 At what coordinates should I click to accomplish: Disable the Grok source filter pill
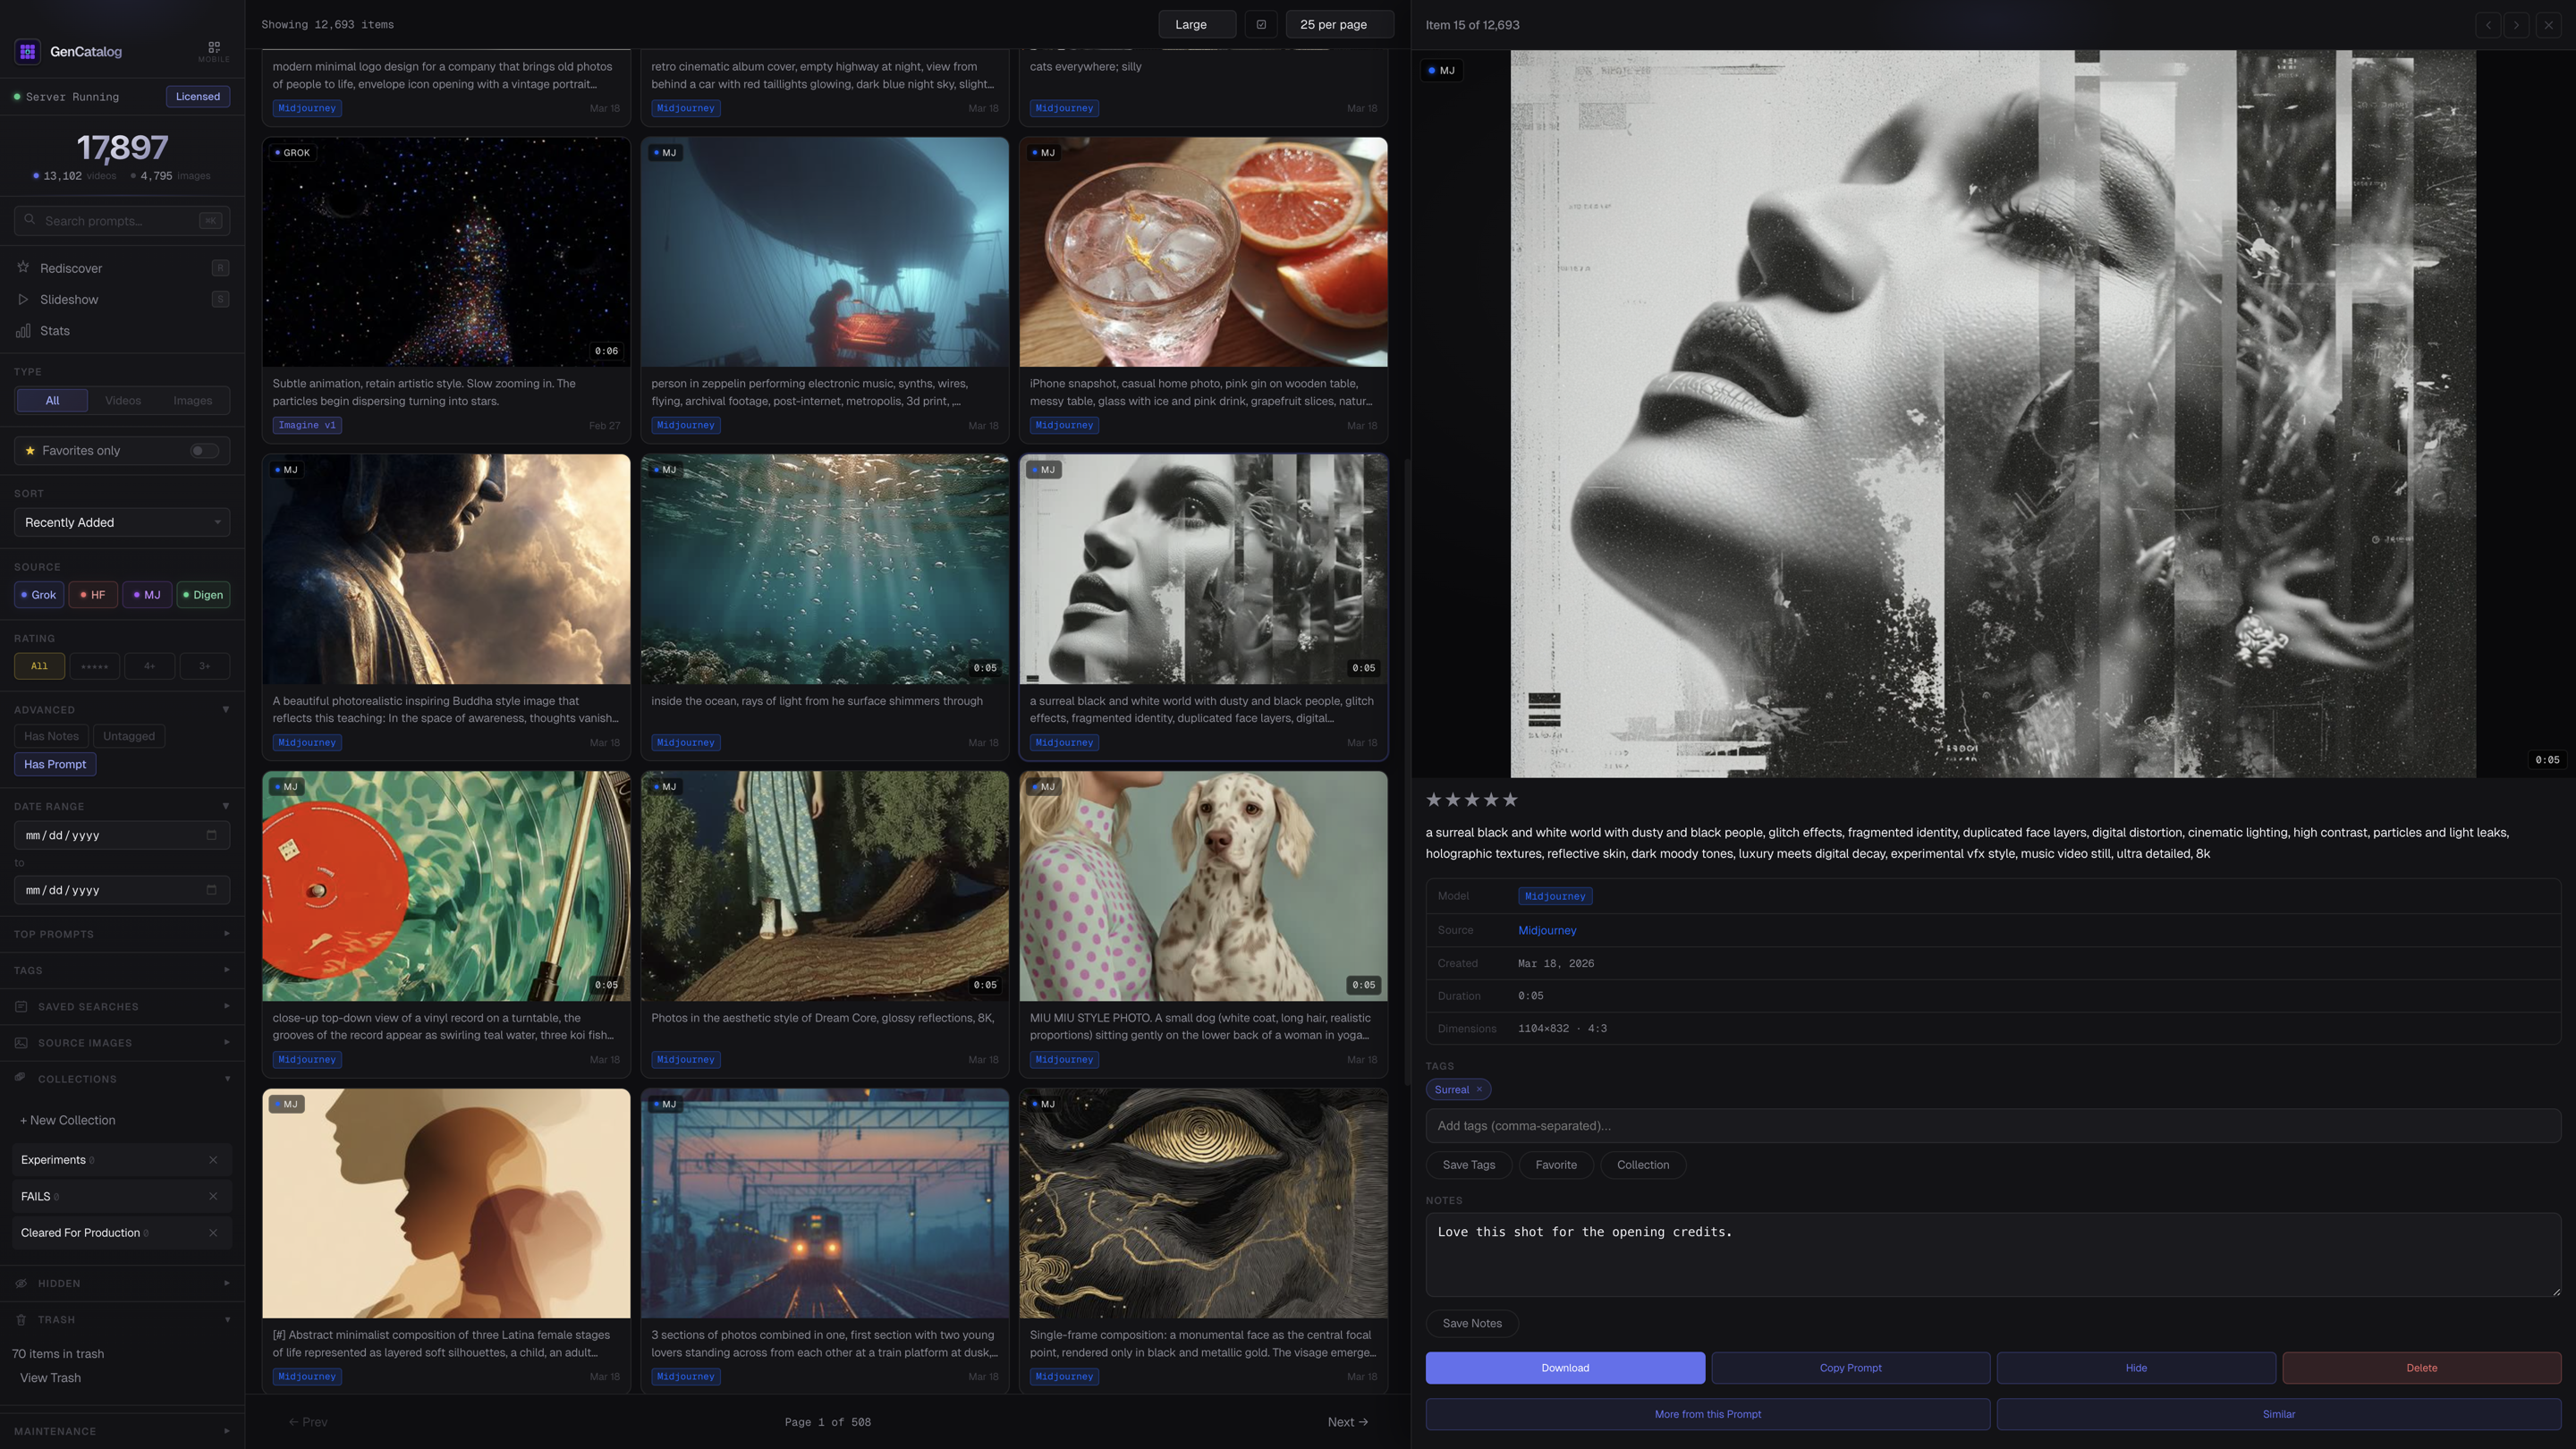[38, 594]
